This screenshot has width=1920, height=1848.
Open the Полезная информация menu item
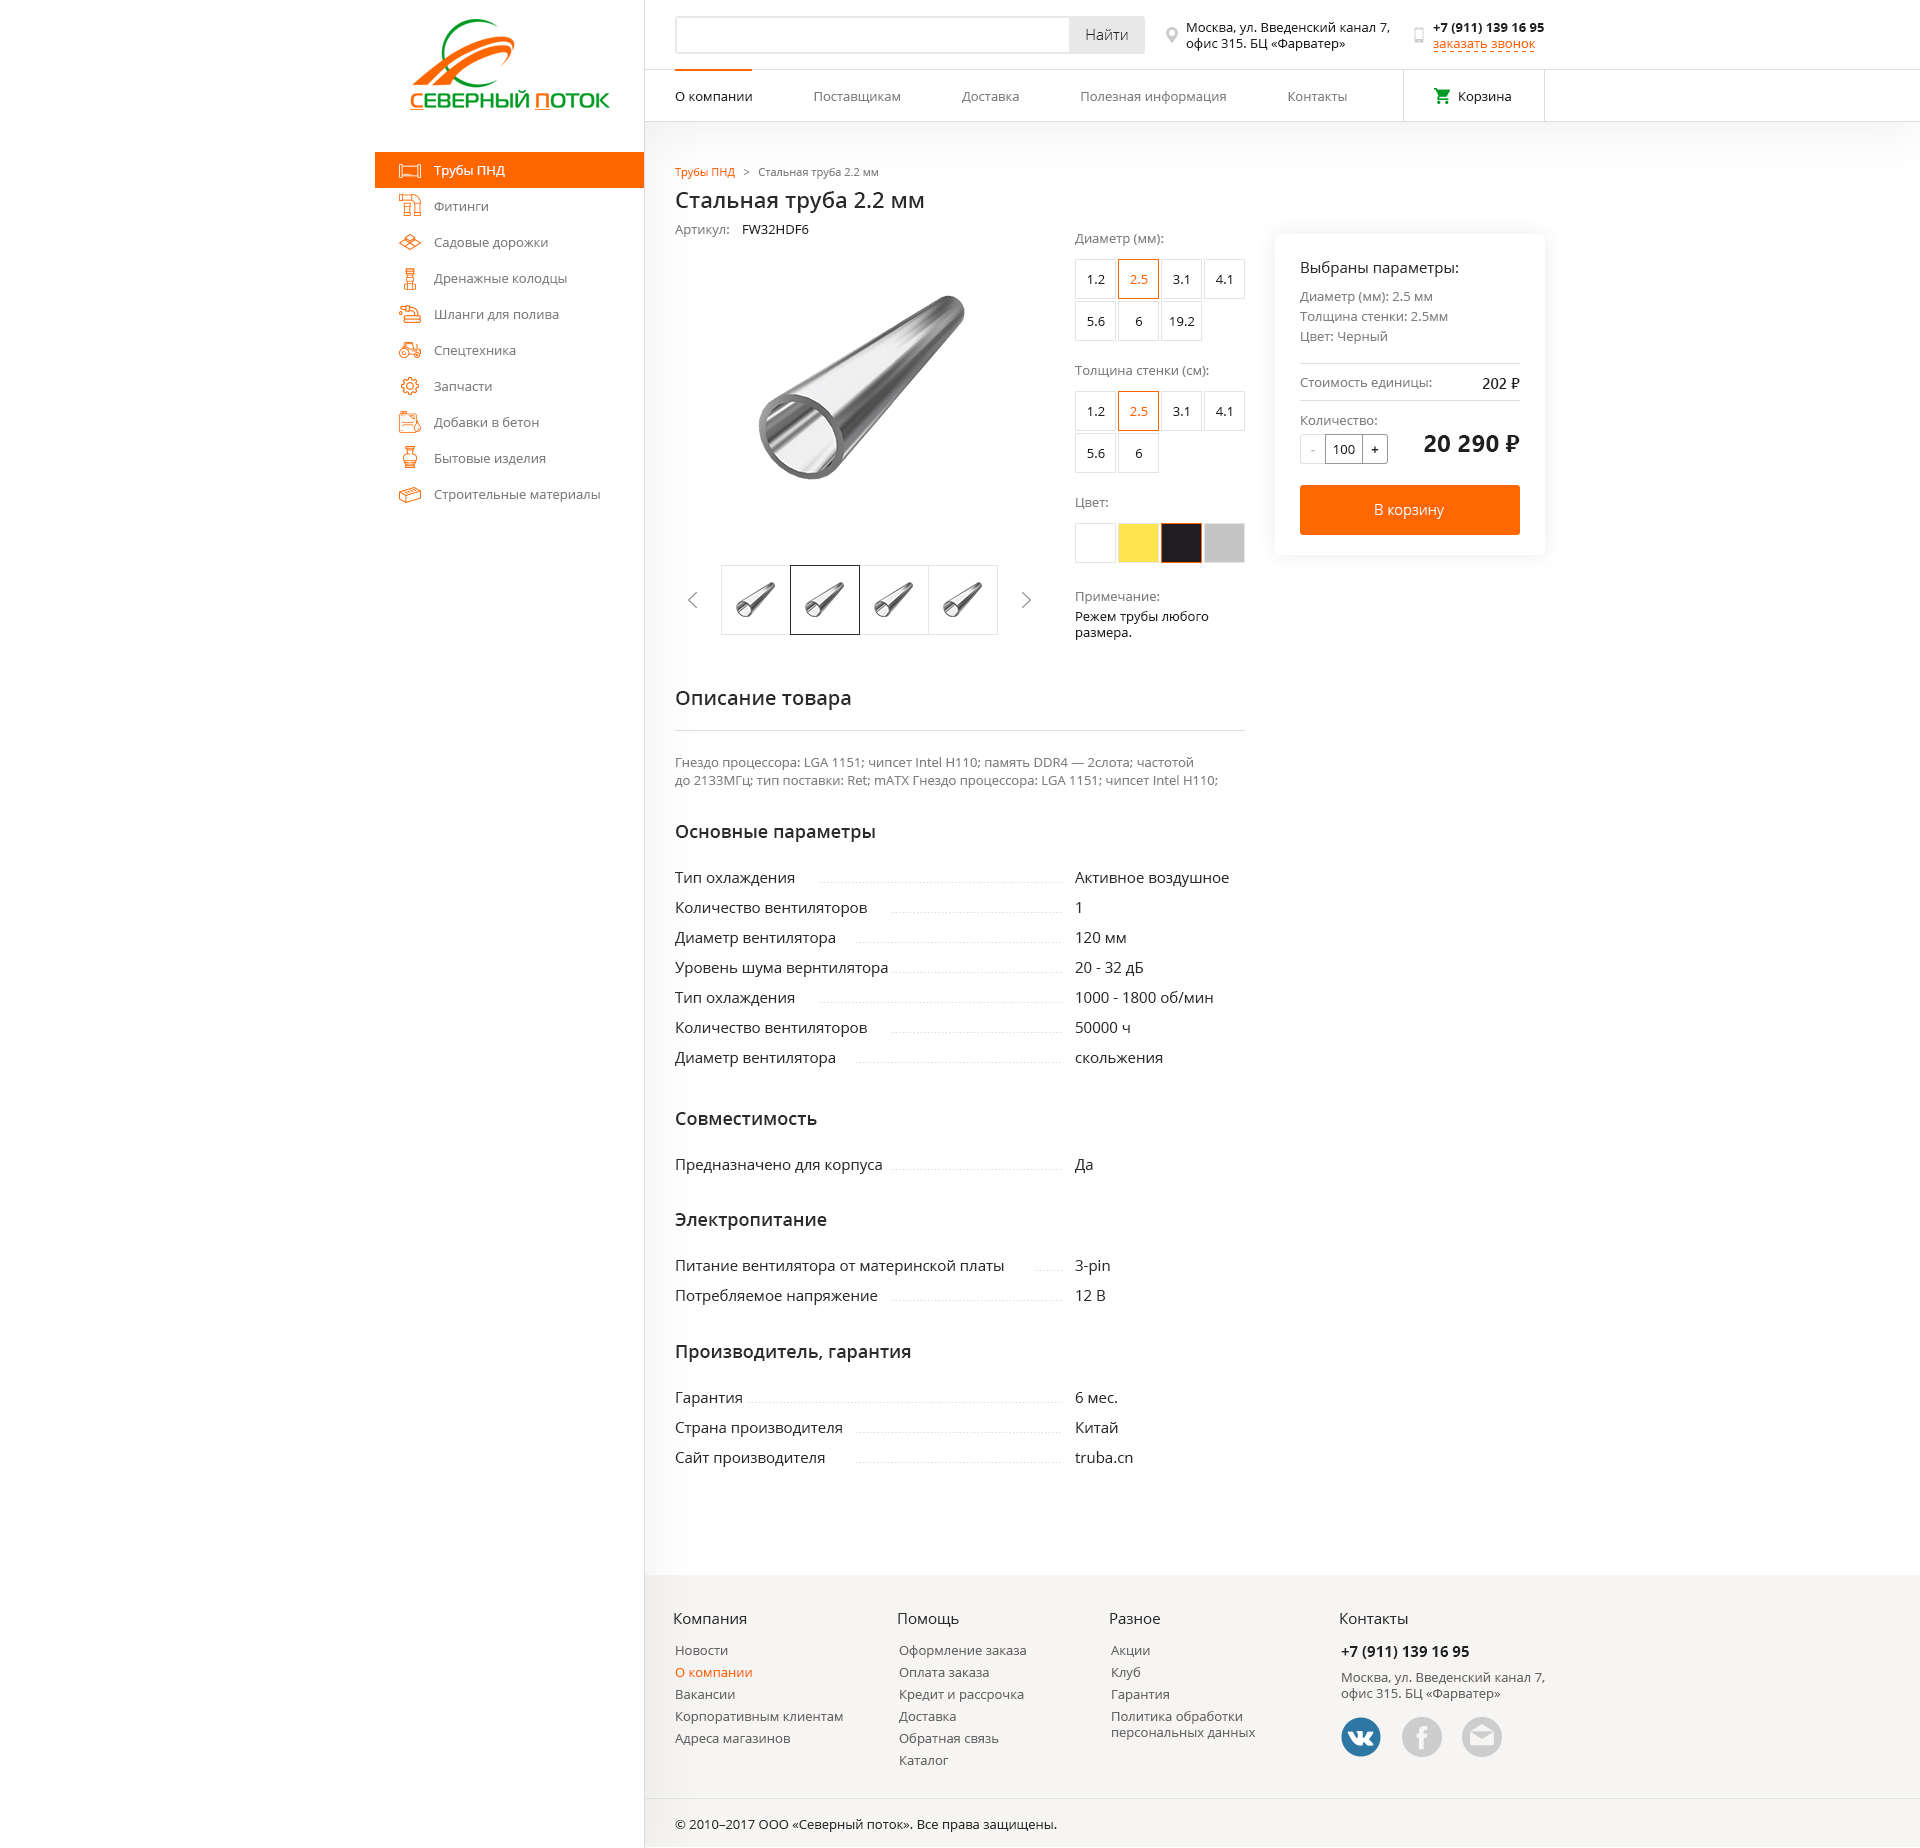pyautogui.click(x=1153, y=96)
